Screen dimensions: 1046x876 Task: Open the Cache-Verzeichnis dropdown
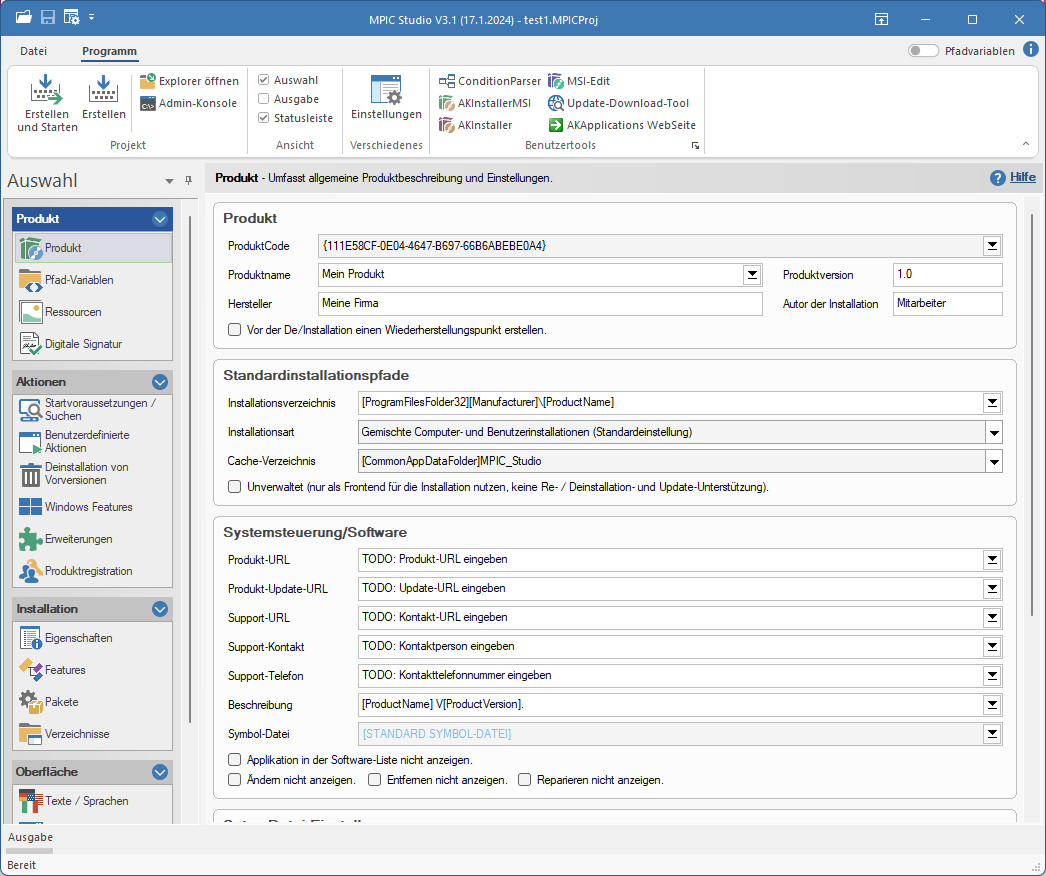(x=993, y=461)
